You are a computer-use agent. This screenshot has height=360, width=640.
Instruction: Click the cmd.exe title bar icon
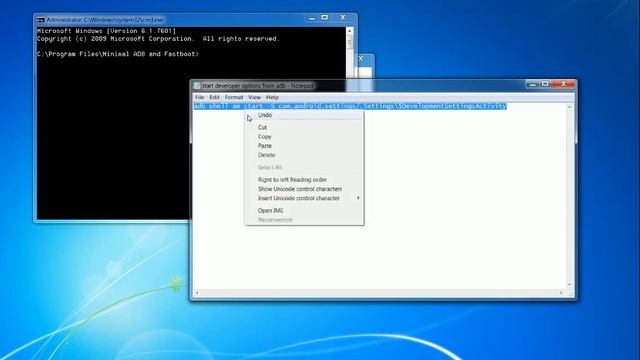point(40,20)
